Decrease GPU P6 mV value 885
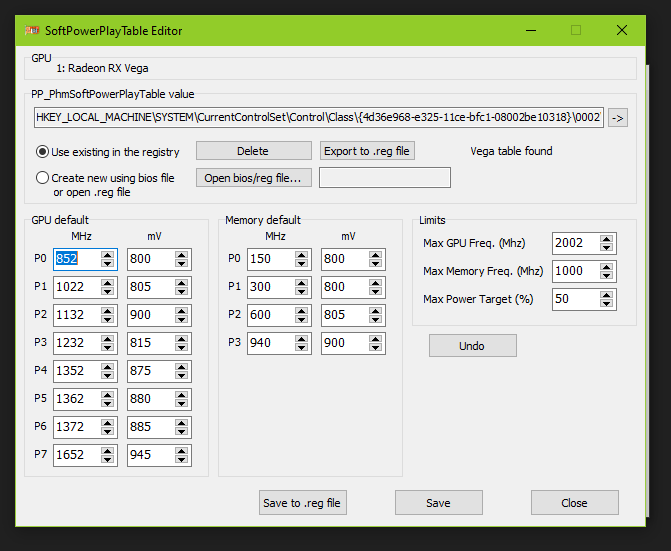 pyautogui.click(x=181, y=432)
